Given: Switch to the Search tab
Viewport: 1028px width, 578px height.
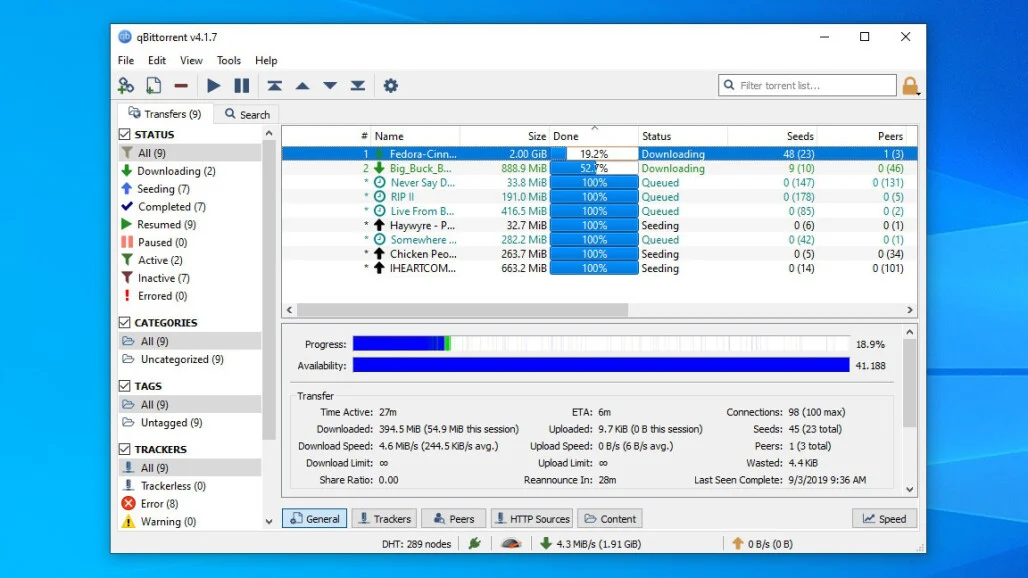Looking at the screenshot, I should click(246, 114).
